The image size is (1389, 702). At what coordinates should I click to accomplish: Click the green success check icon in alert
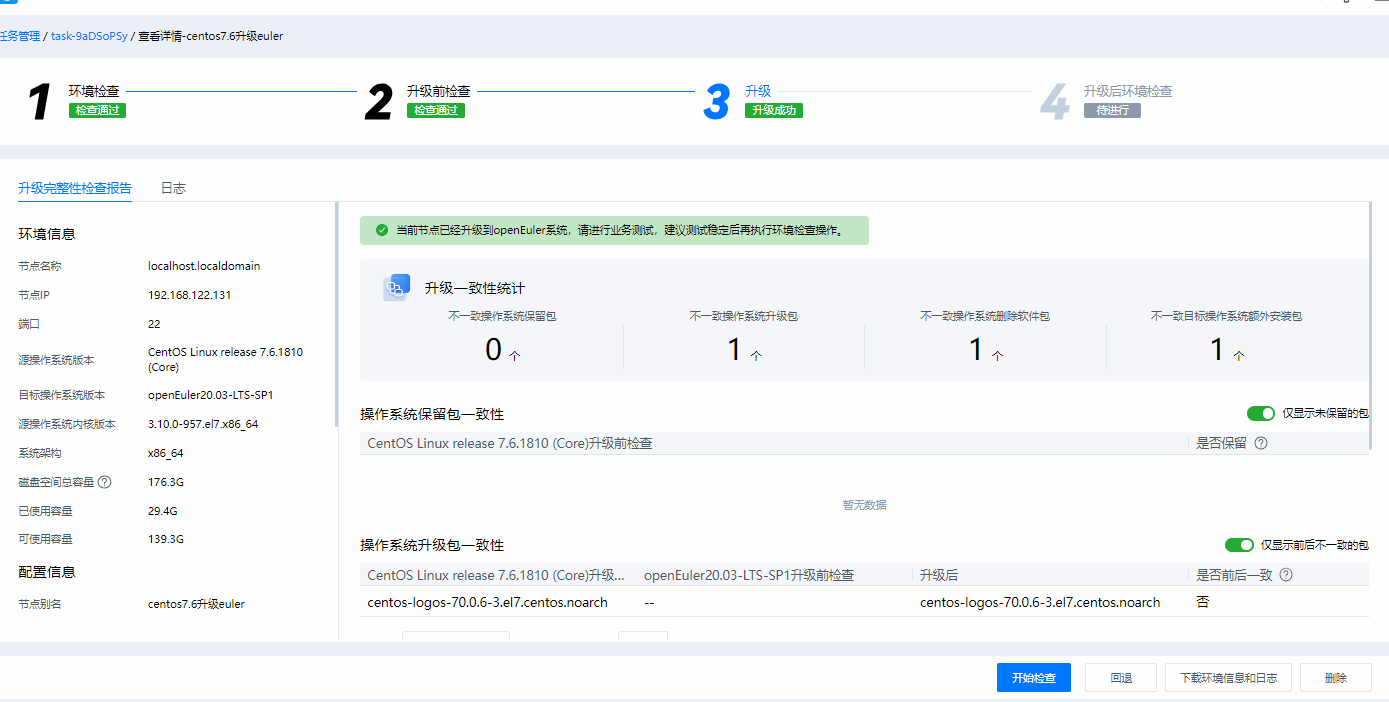click(x=381, y=230)
